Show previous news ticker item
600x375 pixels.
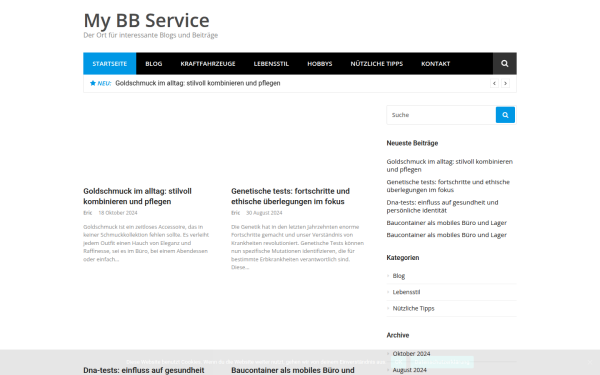494,83
